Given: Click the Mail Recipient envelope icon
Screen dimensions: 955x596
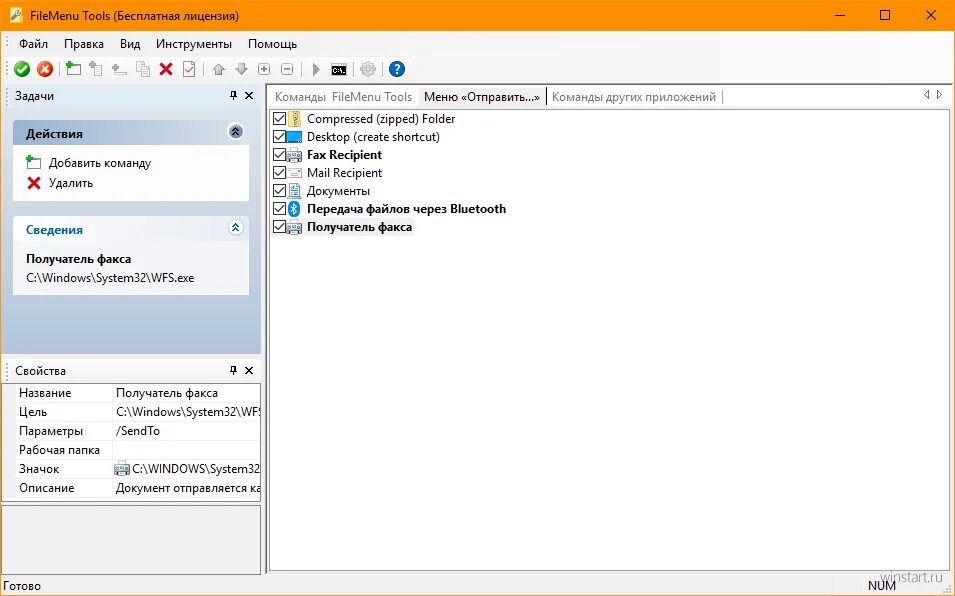Looking at the screenshot, I should click(x=294, y=173).
